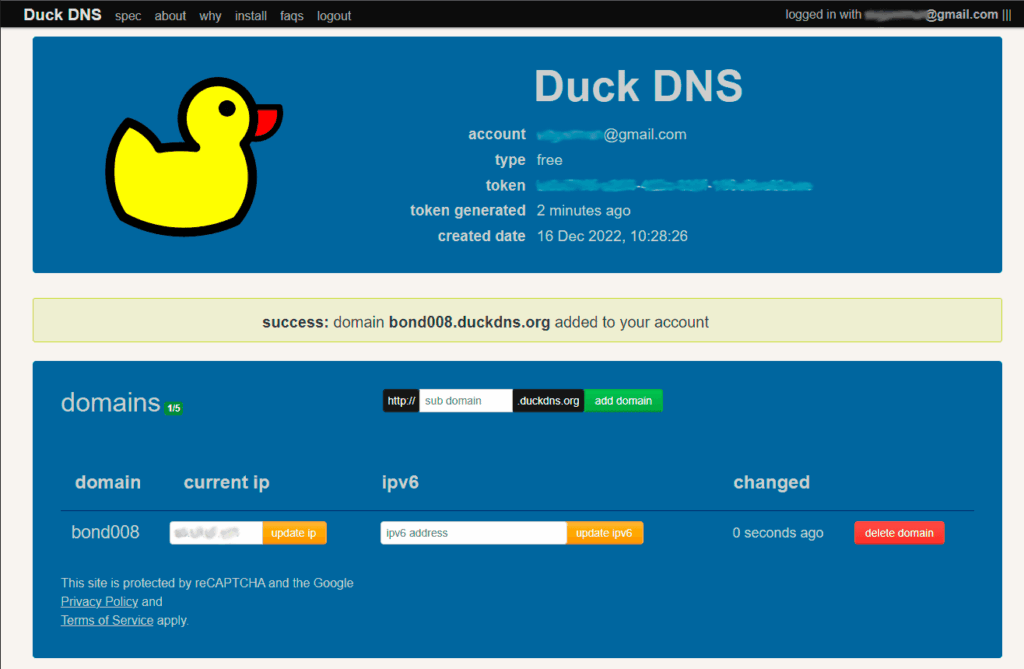The image size is (1024, 669).
Task: Click the current ip field for bond008
Action: (x=216, y=532)
